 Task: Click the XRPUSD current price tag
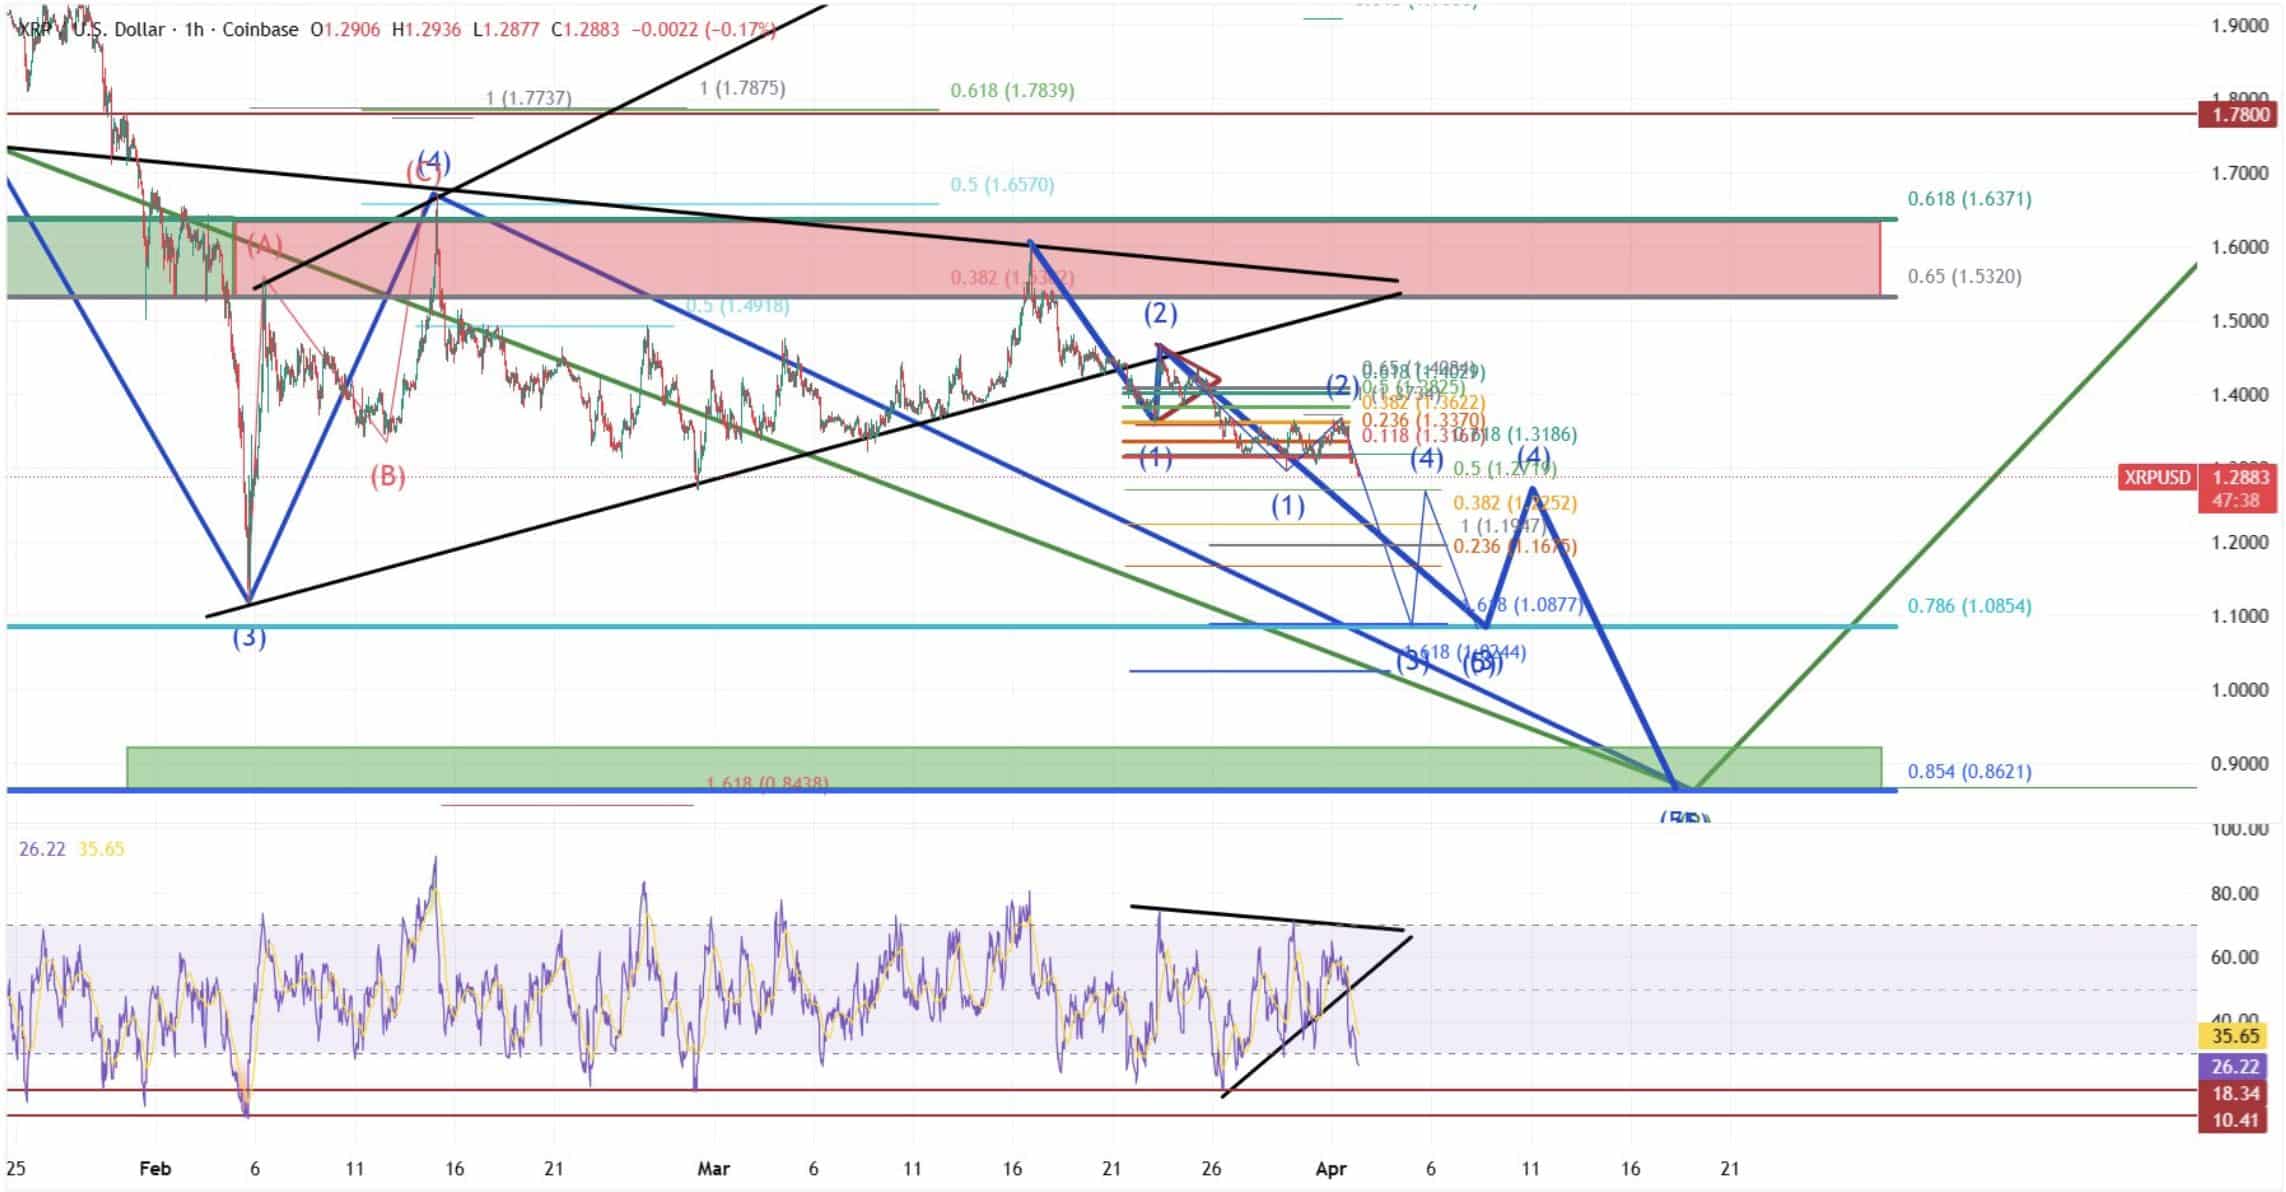[x=2157, y=477]
